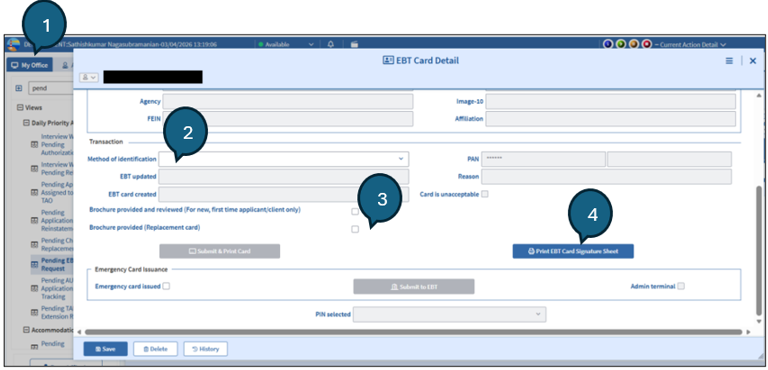Click the blue round action button
The image size is (768, 370).
click(608, 45)
